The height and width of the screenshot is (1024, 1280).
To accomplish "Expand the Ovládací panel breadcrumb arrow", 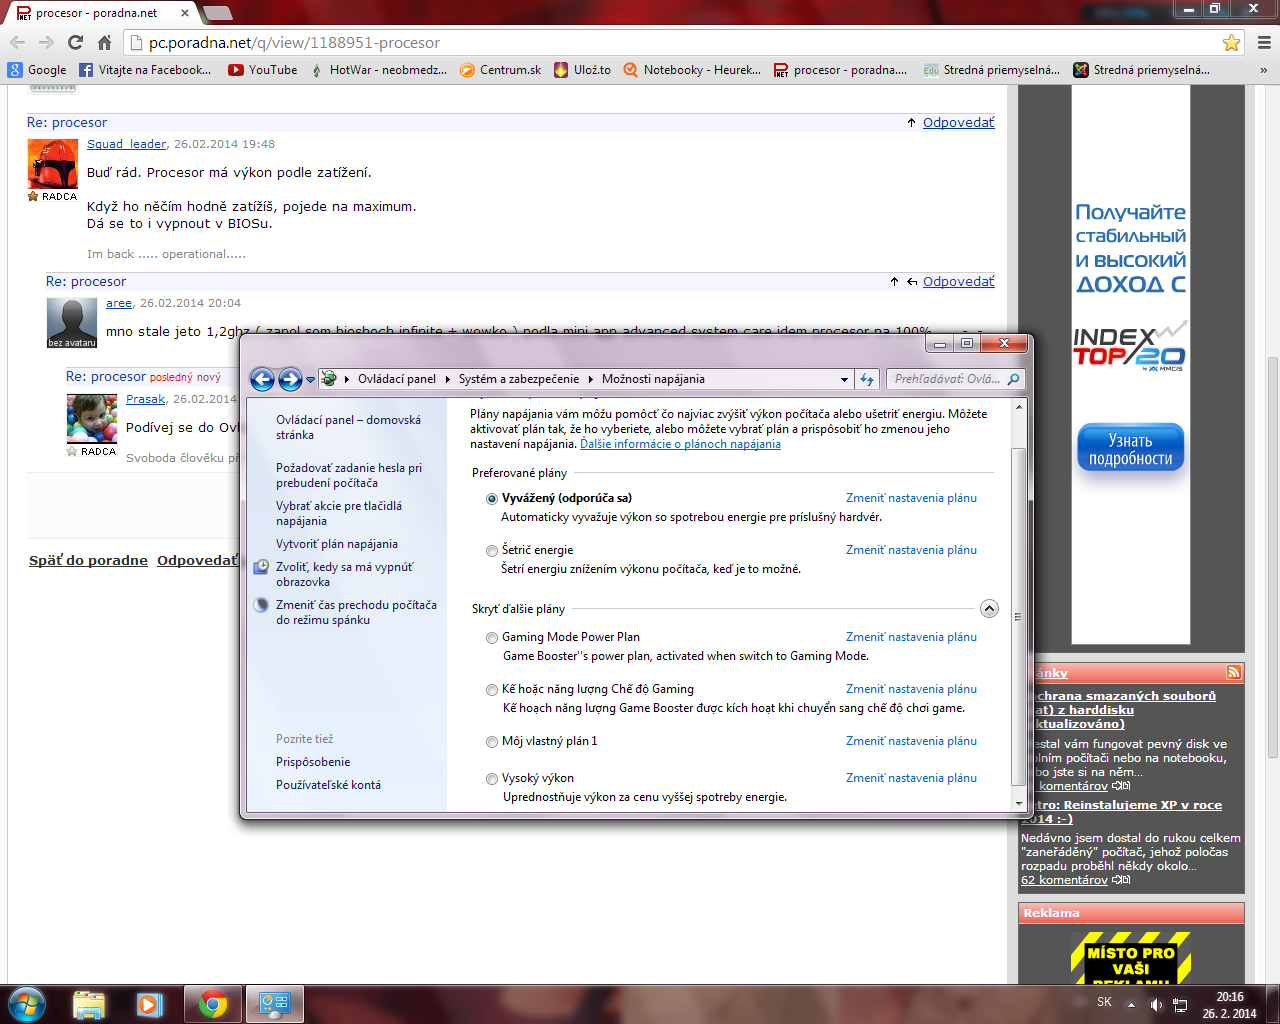I will (447, 379).
